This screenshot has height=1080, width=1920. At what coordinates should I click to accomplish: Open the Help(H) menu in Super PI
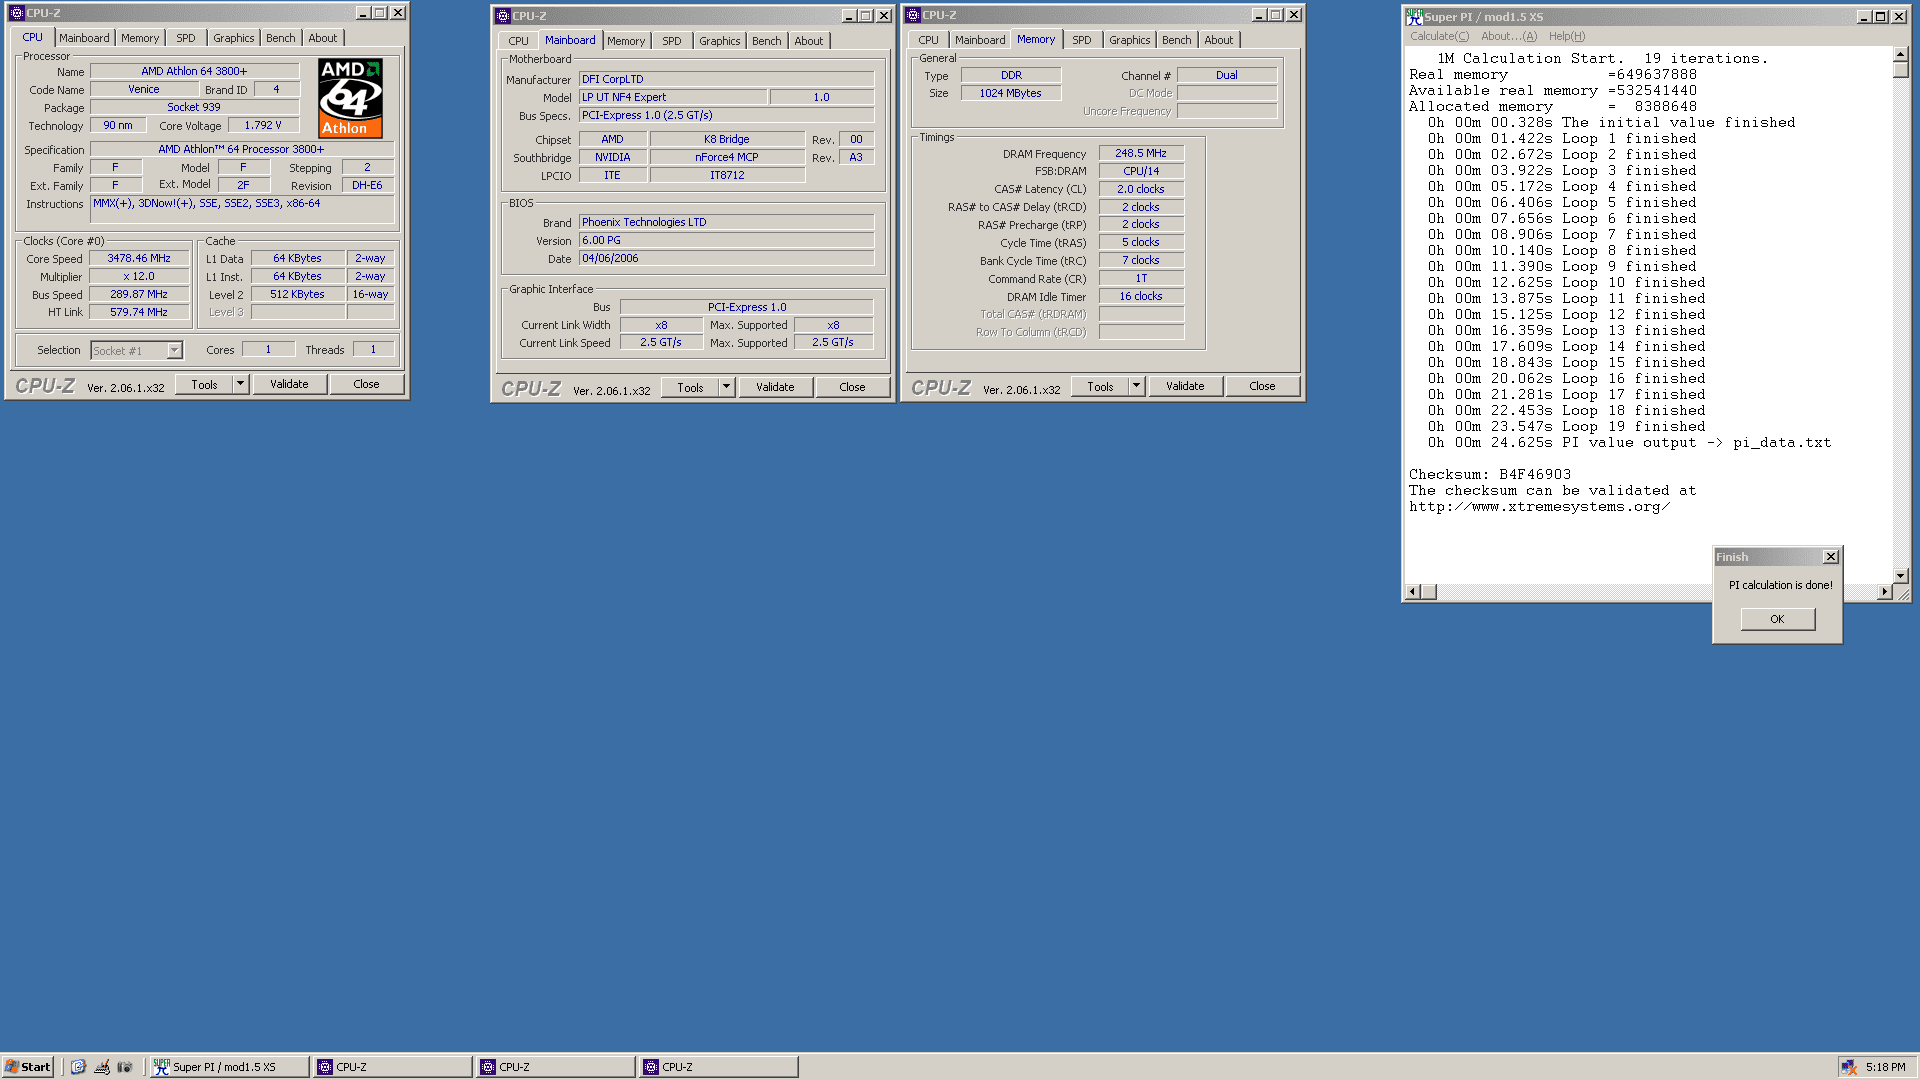(x=1566, y=36)
